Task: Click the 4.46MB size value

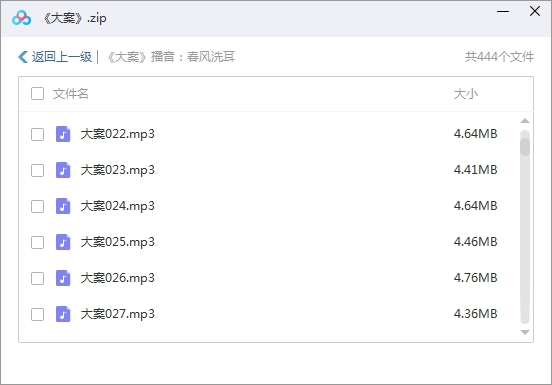Action: [476, 242]
